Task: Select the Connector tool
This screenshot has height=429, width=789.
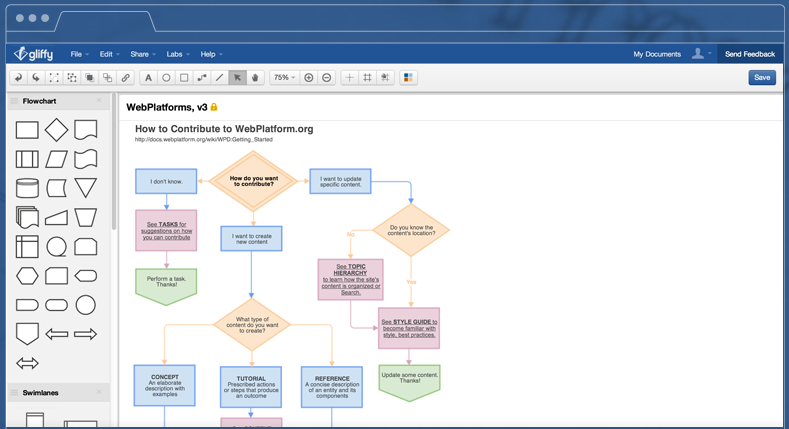Action: click(x=202, y=77)
